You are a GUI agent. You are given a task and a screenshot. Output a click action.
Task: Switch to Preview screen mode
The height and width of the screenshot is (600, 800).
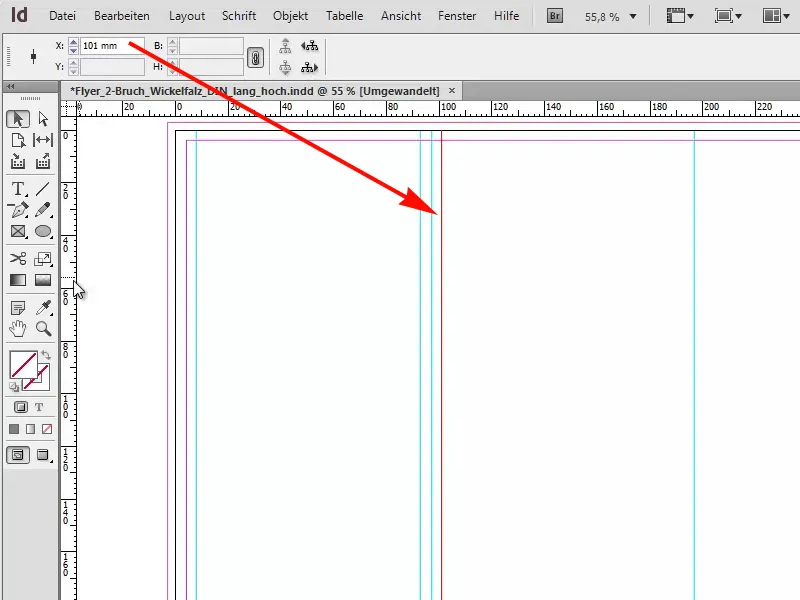pyautogui.click(x=43, y=455)
